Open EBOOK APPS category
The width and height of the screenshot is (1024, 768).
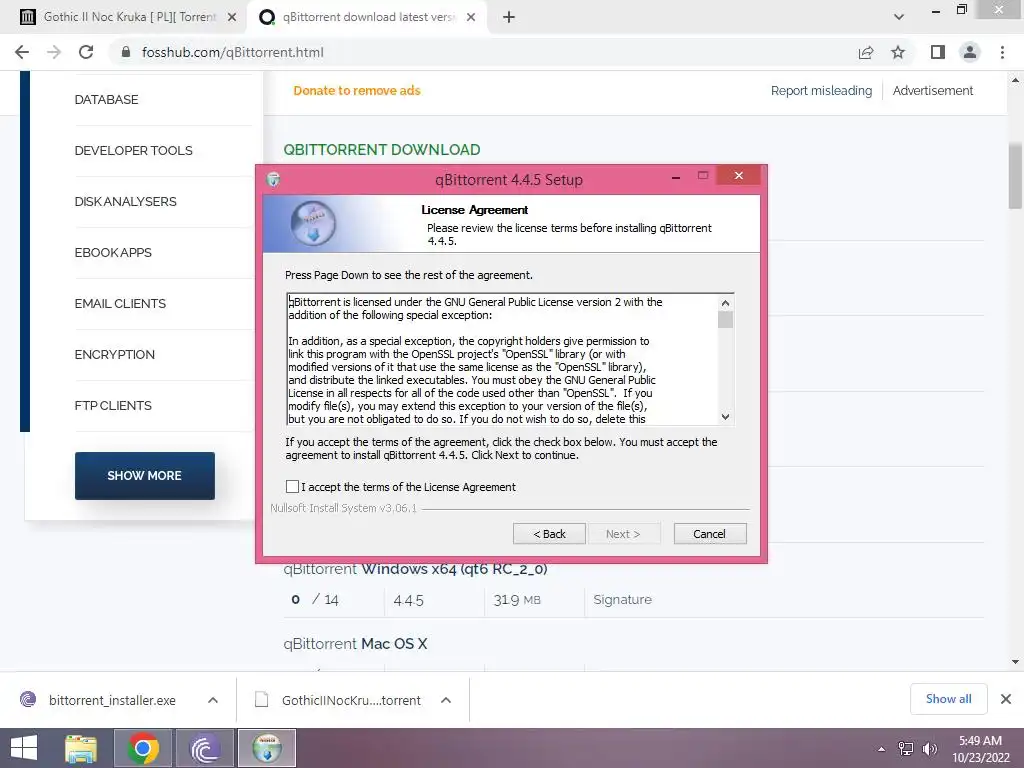[113, 252]
